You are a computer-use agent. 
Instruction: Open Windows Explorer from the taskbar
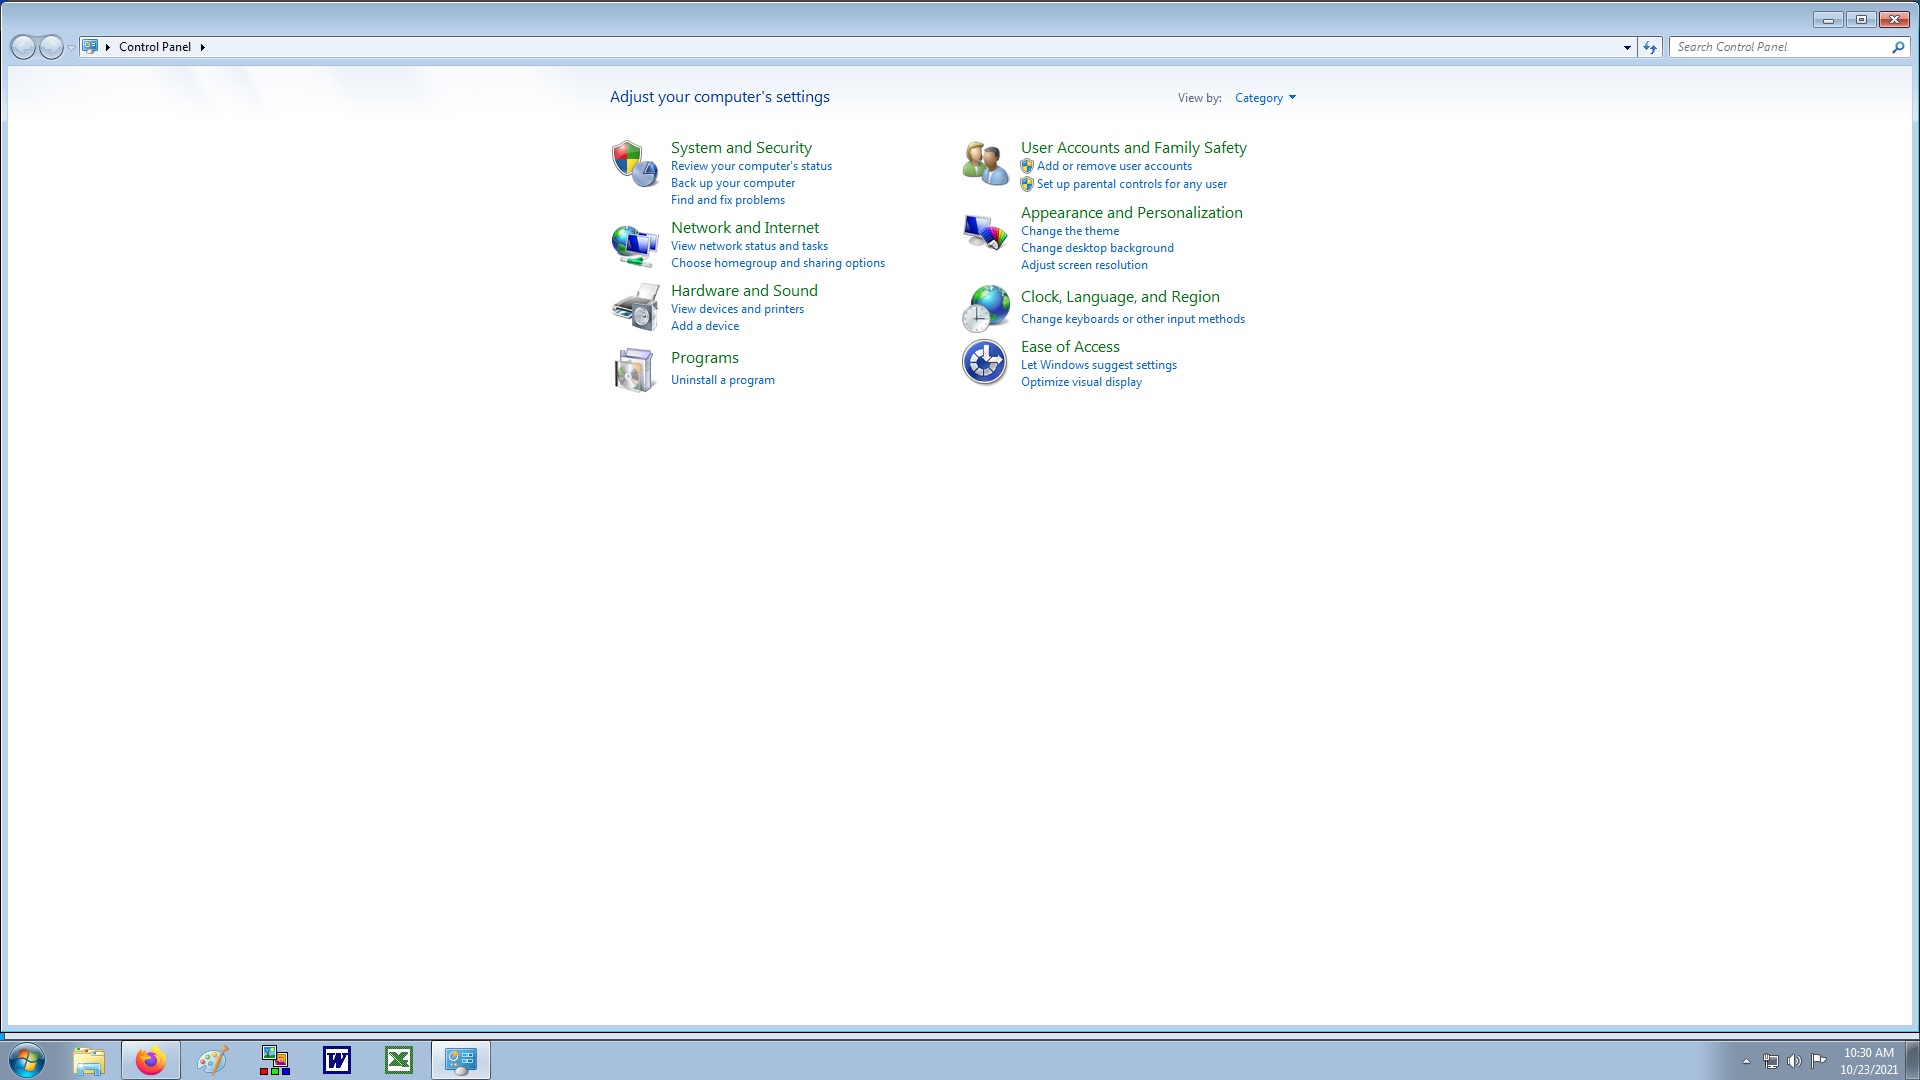[89, 1060]
